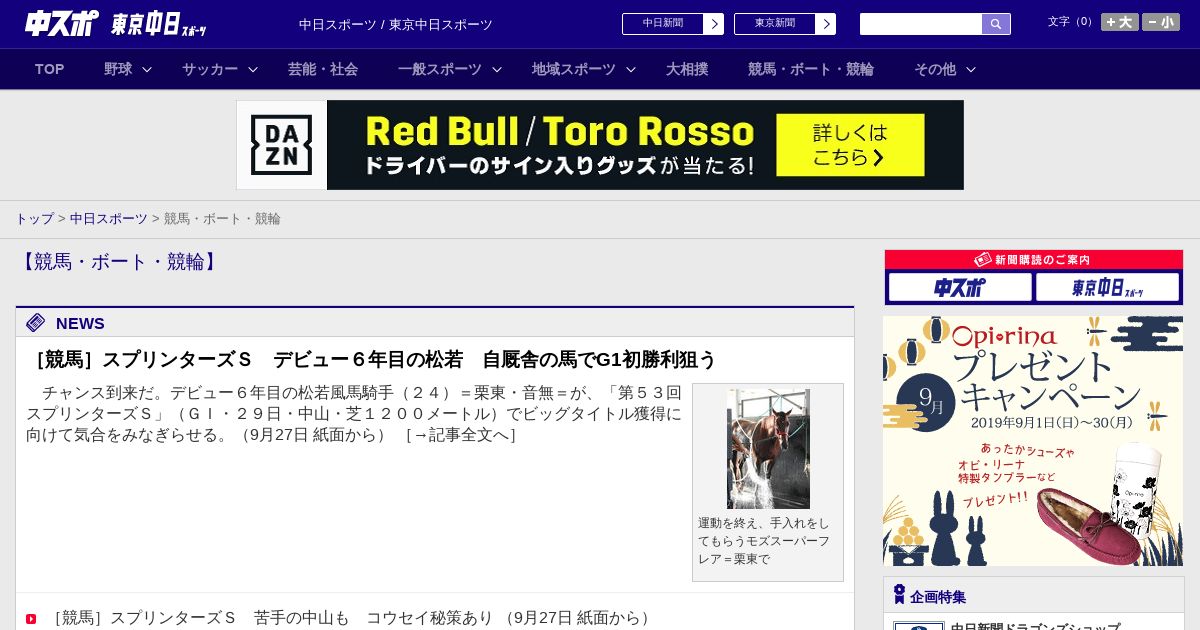Expand the 野球 dropdown menu
Viewport: 1200px width, 630px height.
coord(128,69)
